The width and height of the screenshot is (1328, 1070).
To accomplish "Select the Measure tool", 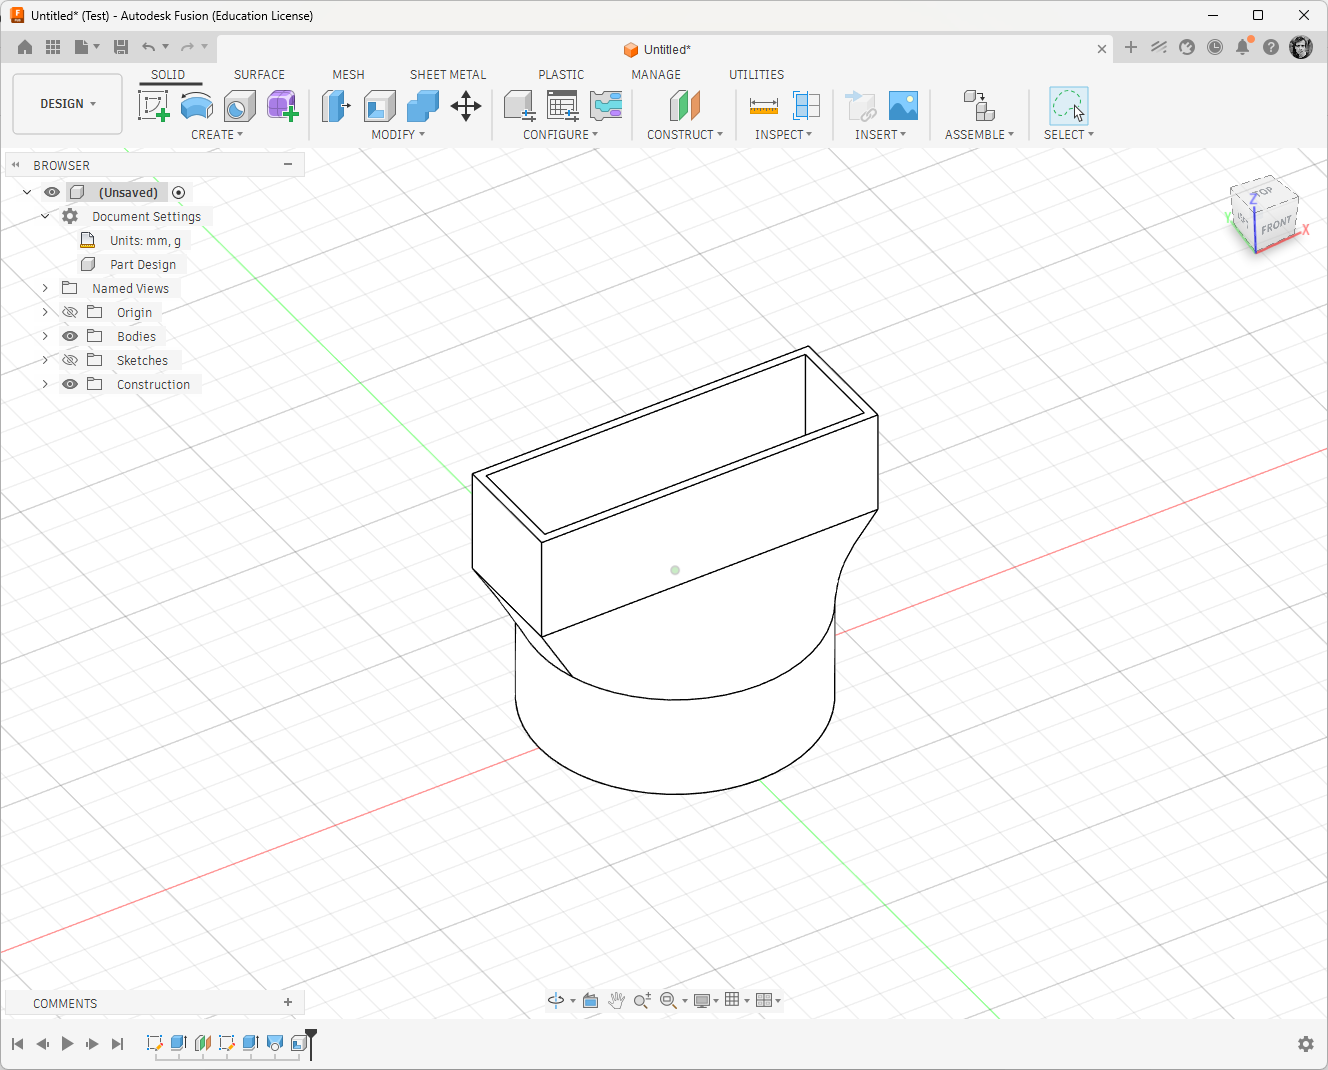I will pyautogui.click(x=764, y=105).
